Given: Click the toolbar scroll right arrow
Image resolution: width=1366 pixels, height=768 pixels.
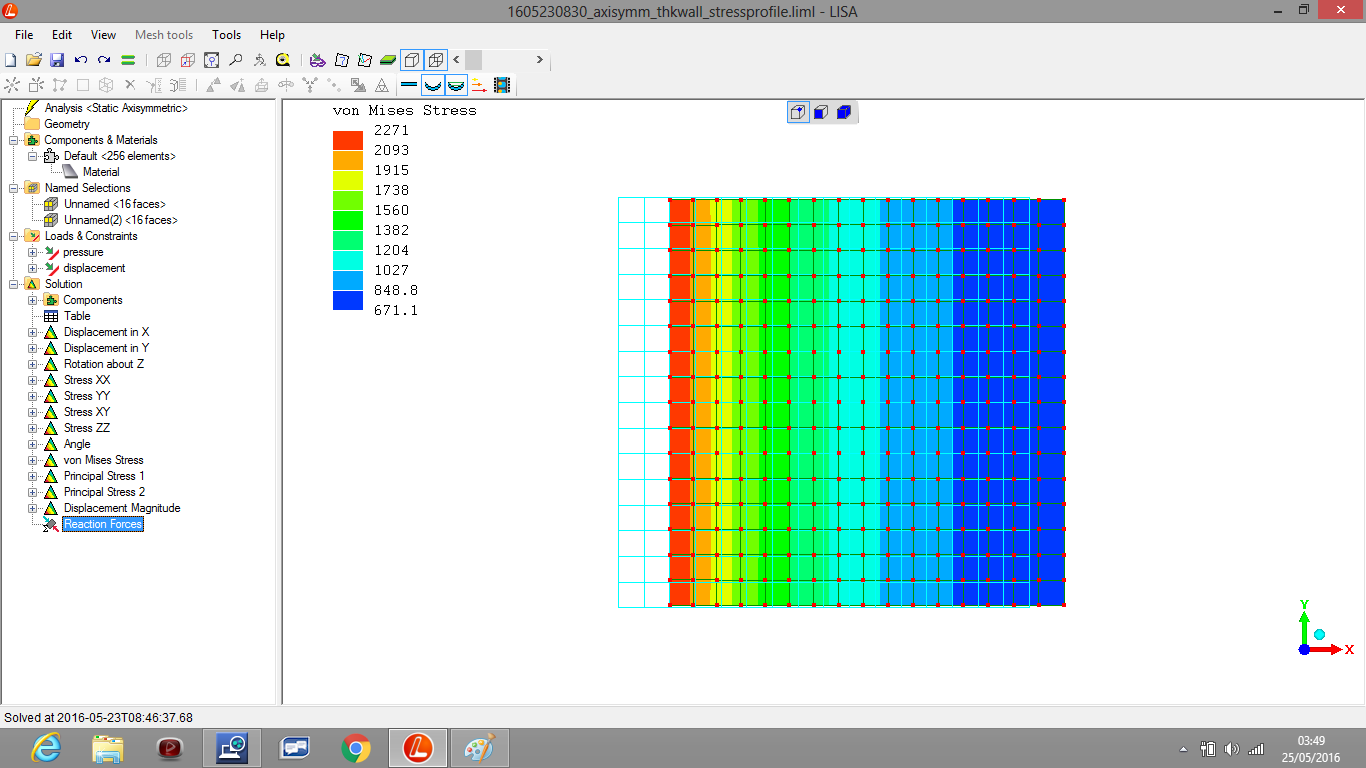Looking at the screenshot, I should [539, 60].
